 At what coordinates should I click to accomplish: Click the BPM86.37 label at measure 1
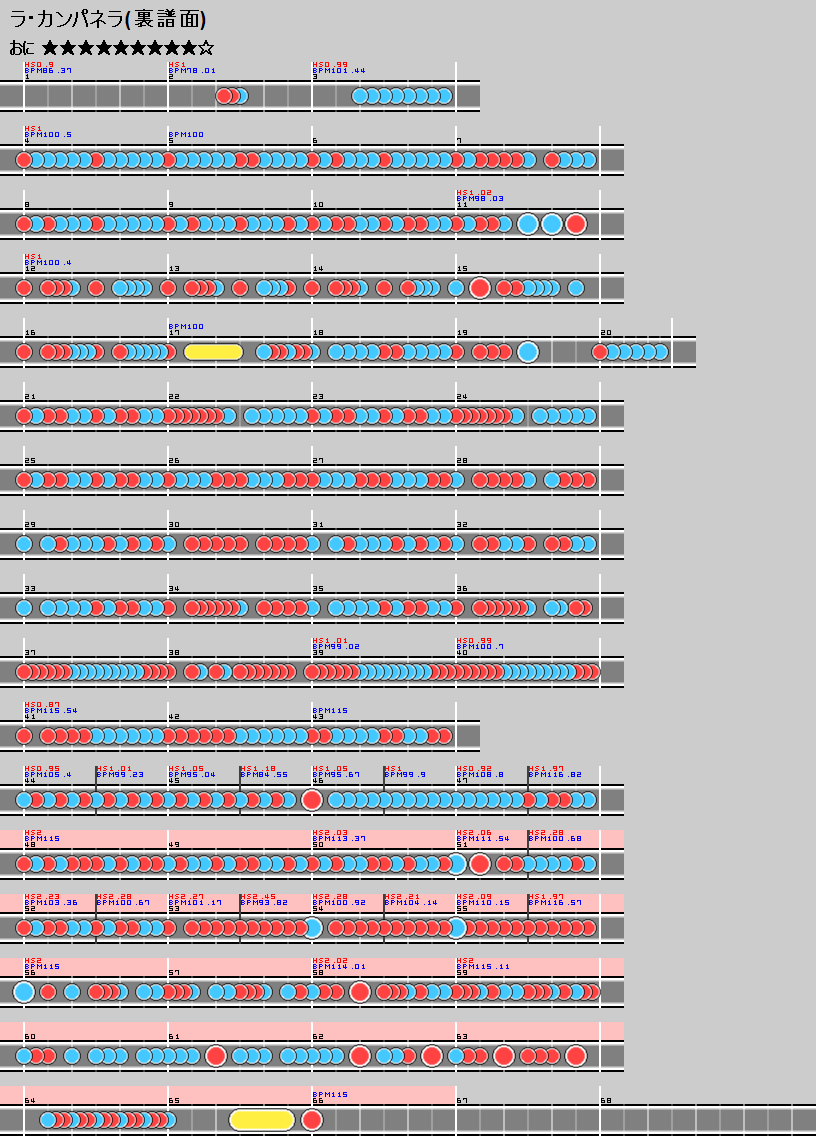pos(48,71)
